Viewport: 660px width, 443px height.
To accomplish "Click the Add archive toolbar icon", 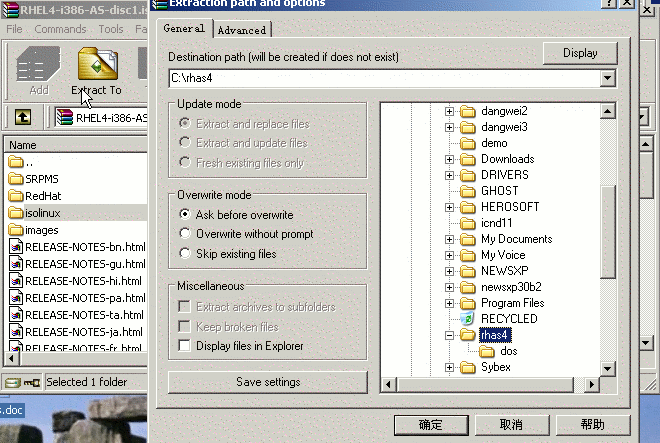I will (38, 64).
